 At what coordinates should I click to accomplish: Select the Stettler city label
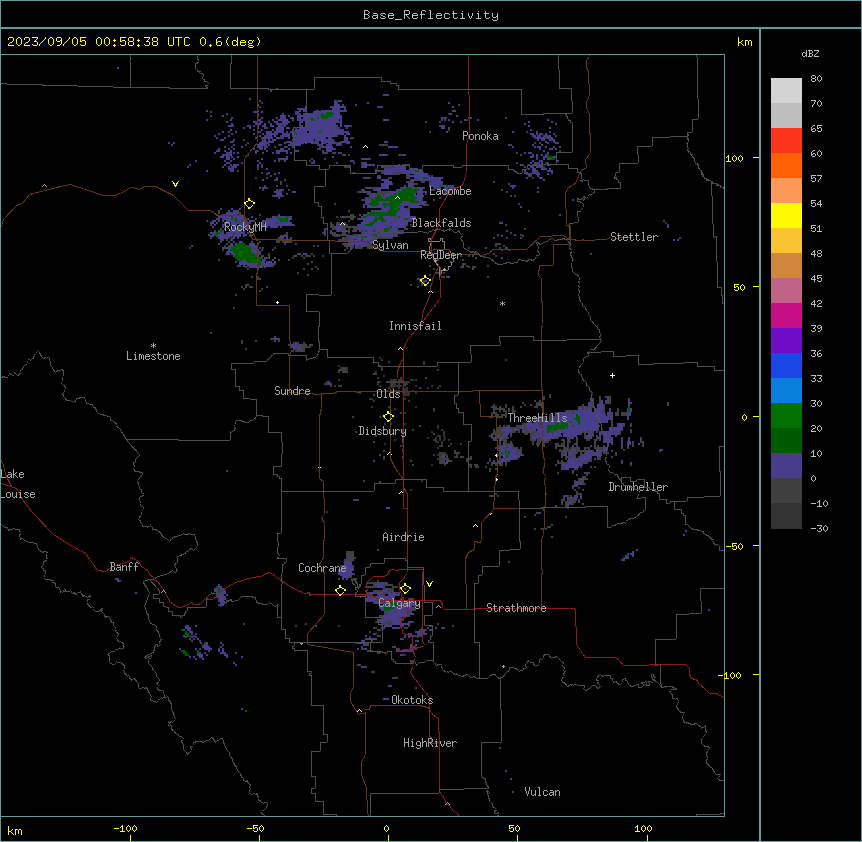(x=633, y=237)
